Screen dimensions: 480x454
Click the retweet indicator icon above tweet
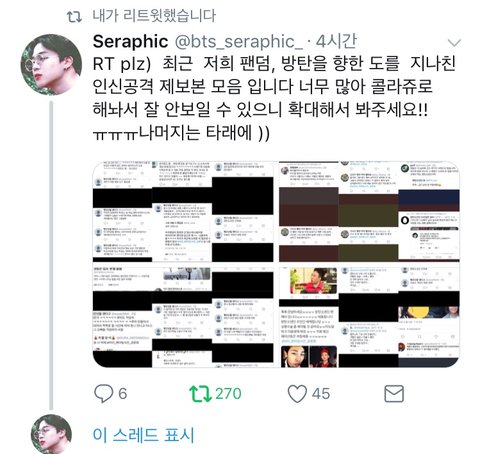(x=74, y=16)
